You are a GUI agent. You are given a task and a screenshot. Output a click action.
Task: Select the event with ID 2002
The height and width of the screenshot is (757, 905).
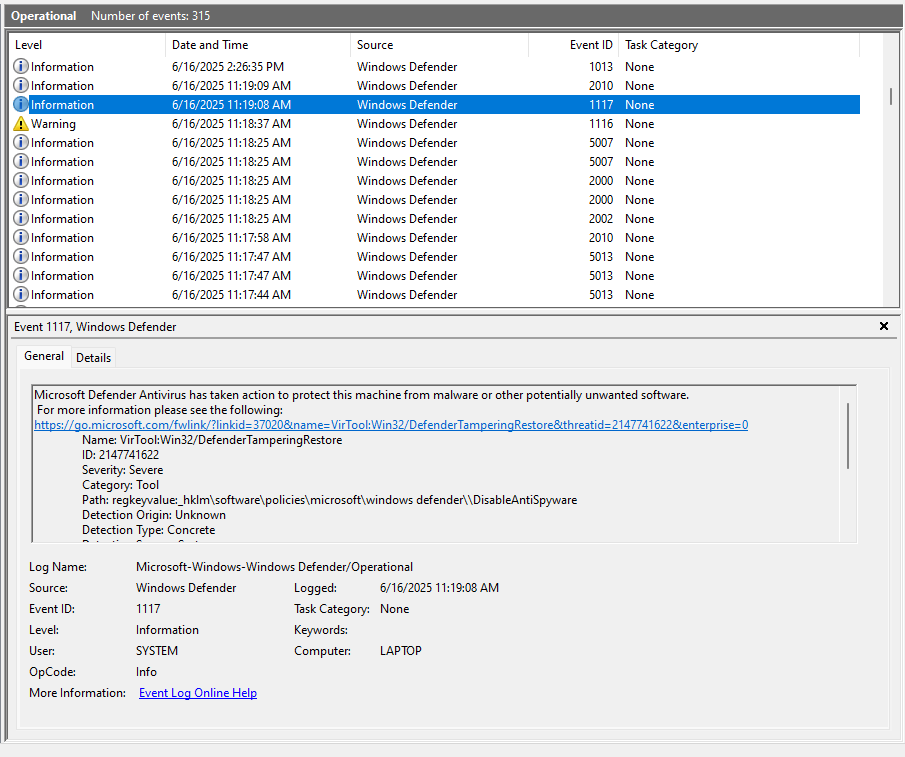point(436,219)
